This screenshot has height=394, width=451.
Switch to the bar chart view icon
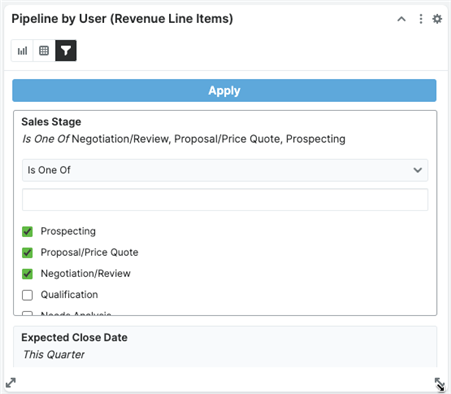click(22, 51)
